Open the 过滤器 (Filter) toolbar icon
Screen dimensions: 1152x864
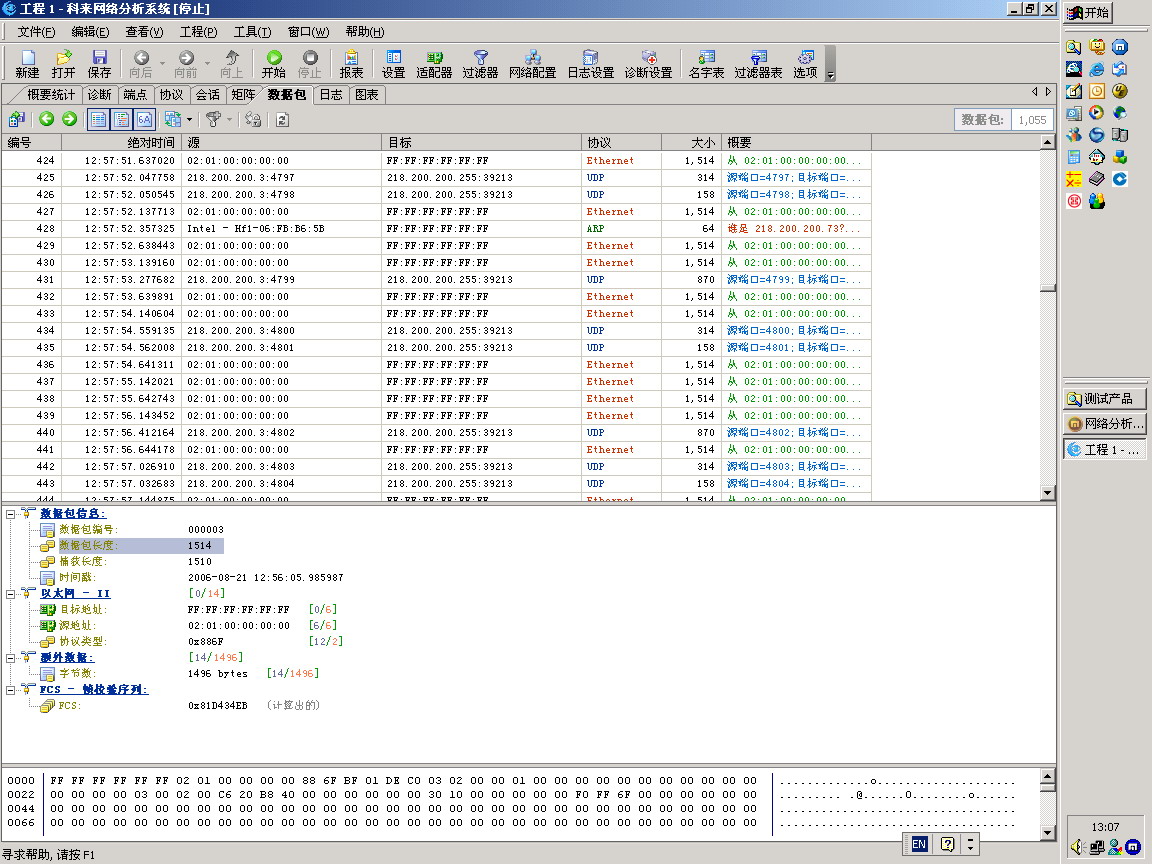480,64
